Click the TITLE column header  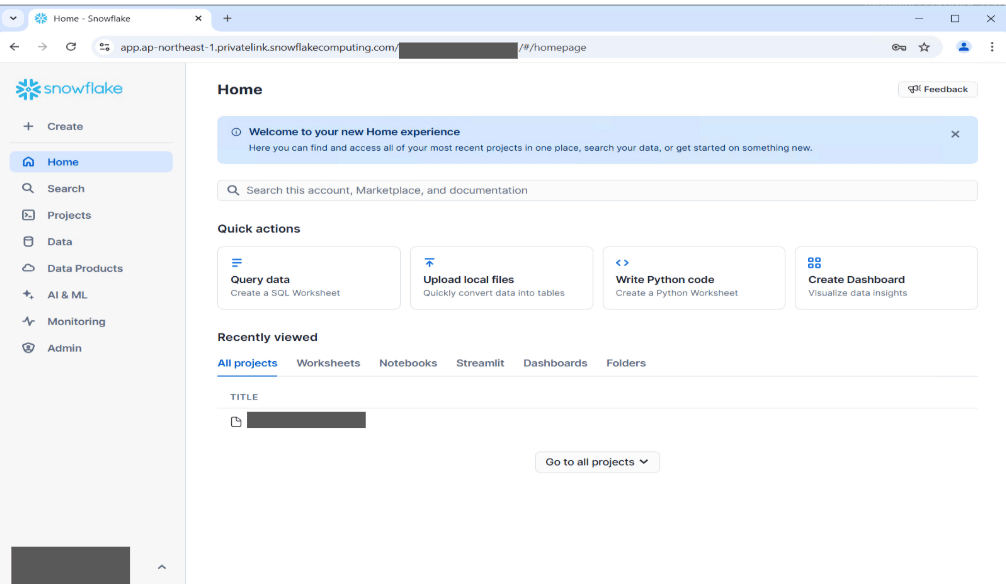(244, 397)
